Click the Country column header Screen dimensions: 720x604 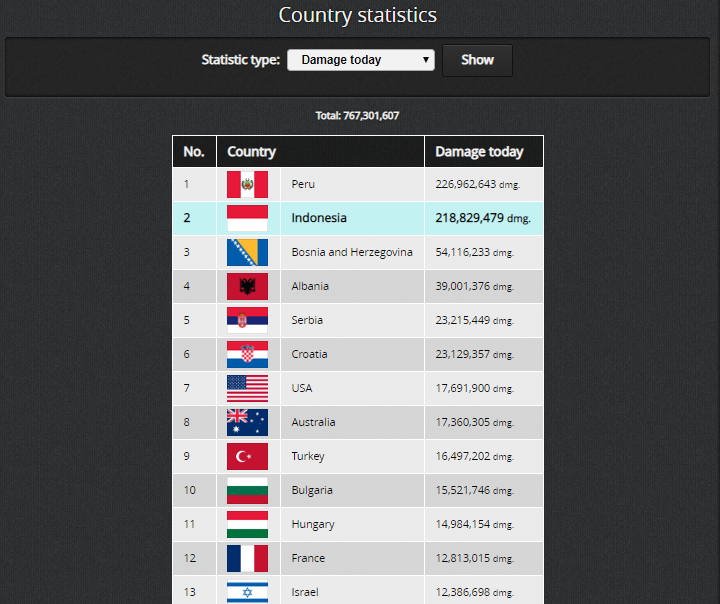252,152
